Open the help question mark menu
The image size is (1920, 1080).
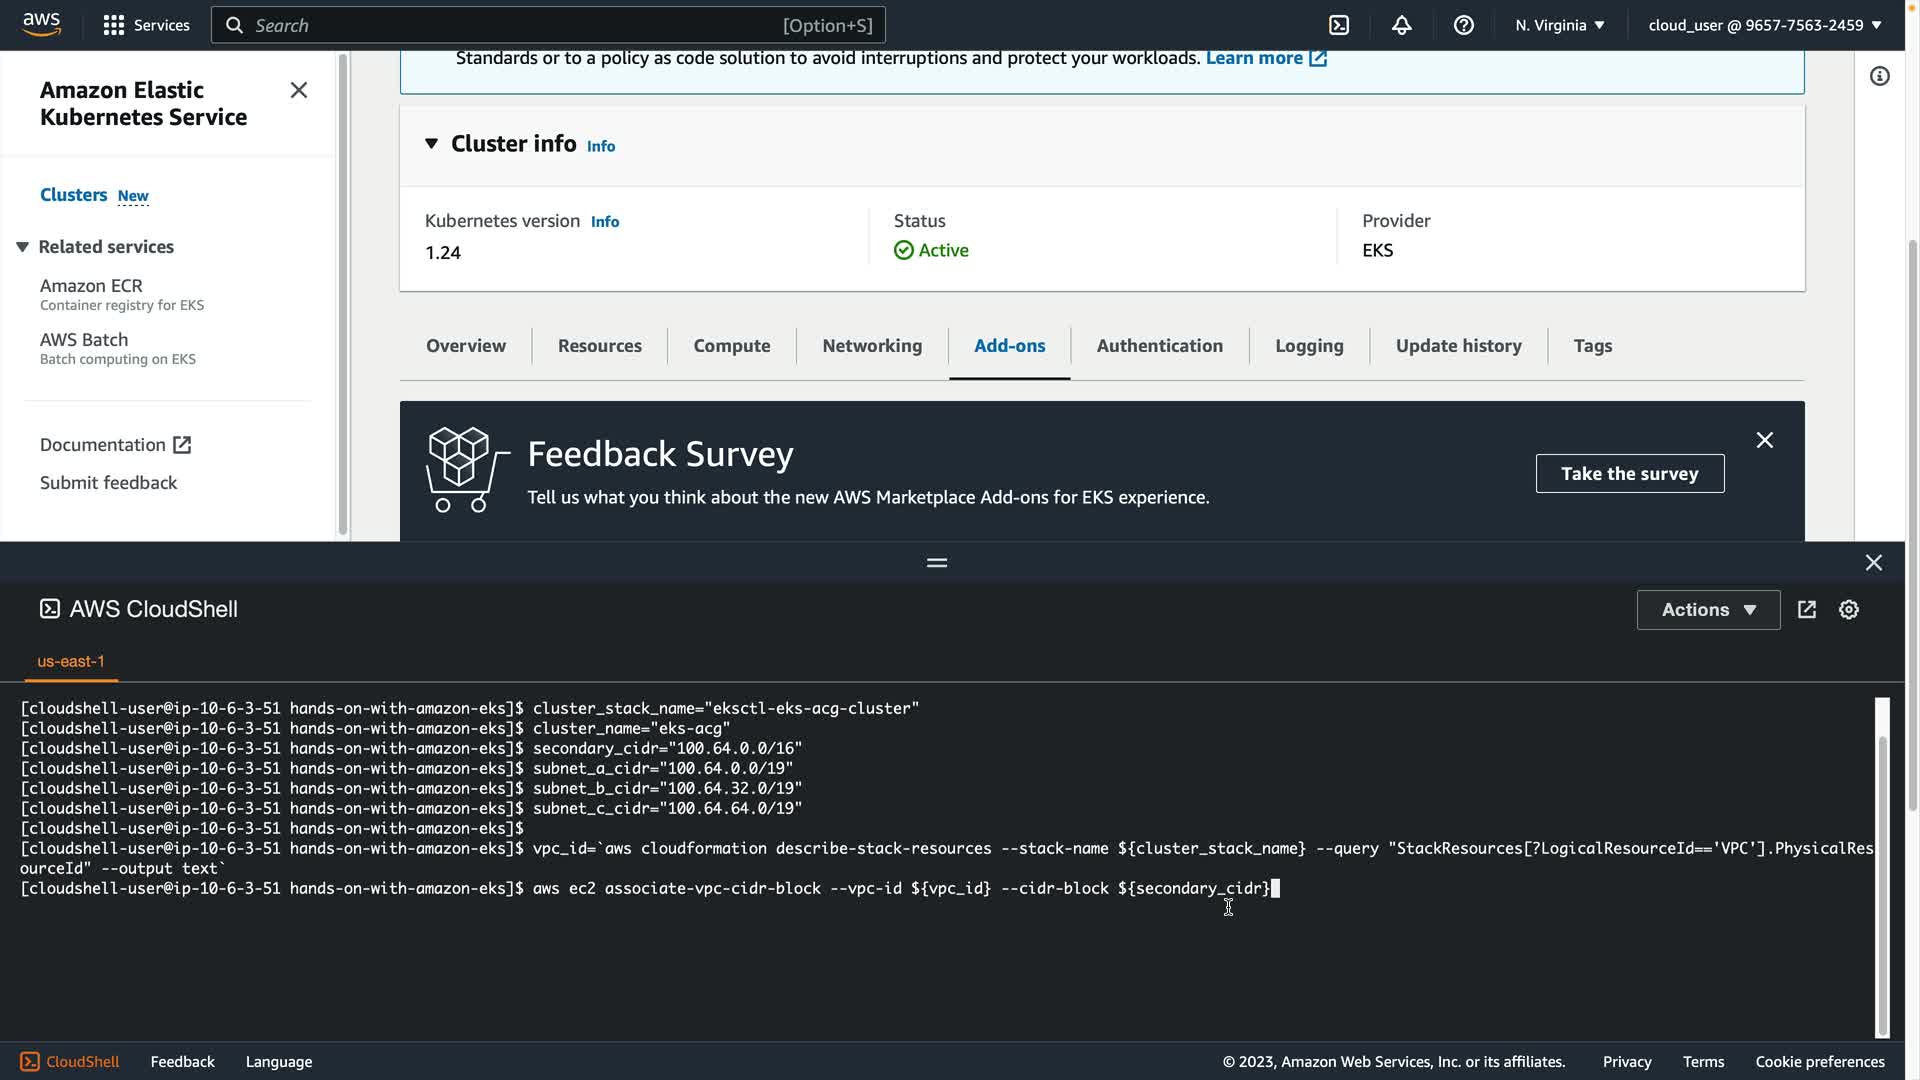click(1463, 26)
